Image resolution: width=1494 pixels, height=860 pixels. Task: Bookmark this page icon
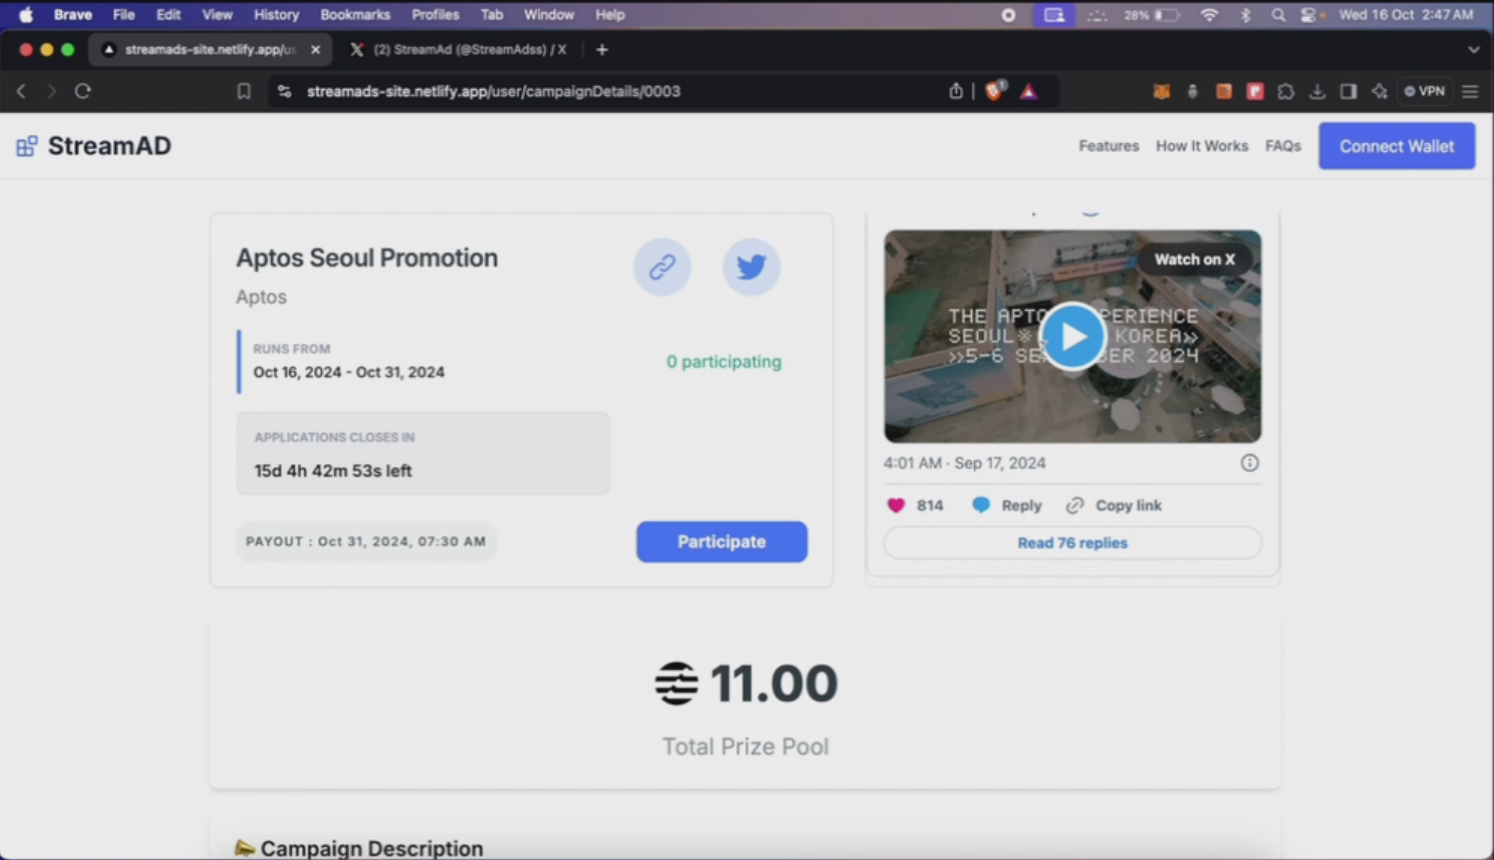pos(243,91)
